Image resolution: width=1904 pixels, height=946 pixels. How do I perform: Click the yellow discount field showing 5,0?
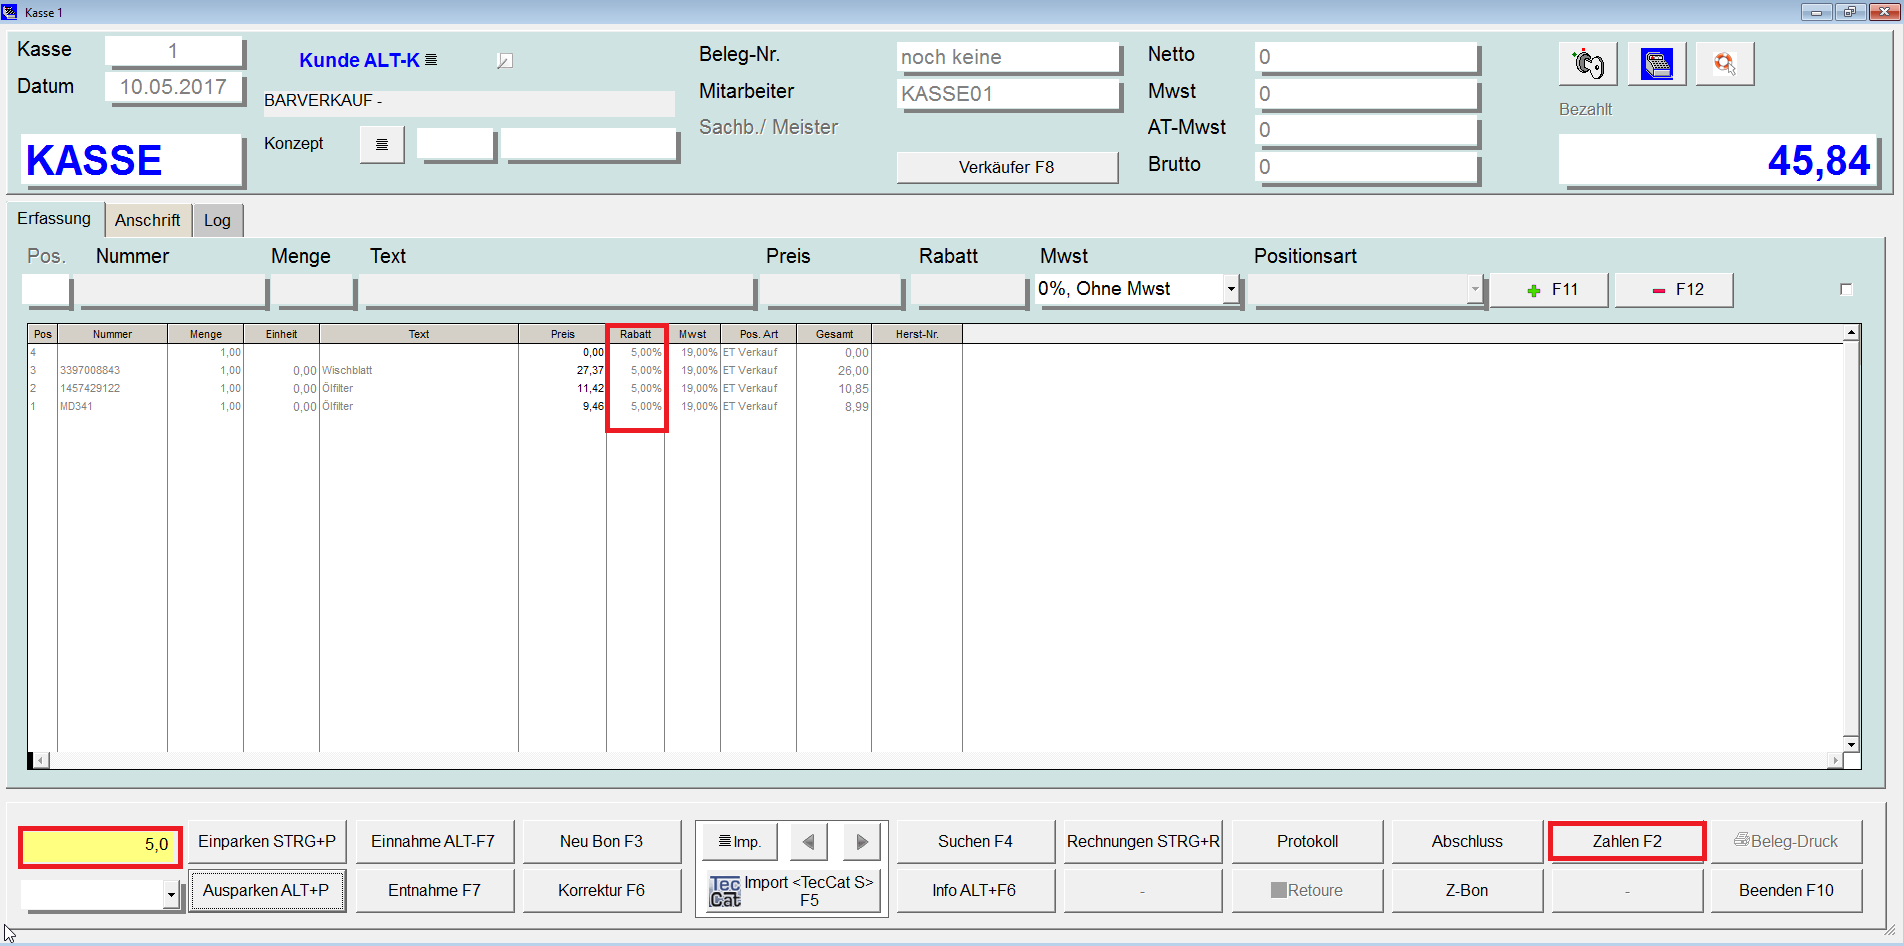(100, 846)
